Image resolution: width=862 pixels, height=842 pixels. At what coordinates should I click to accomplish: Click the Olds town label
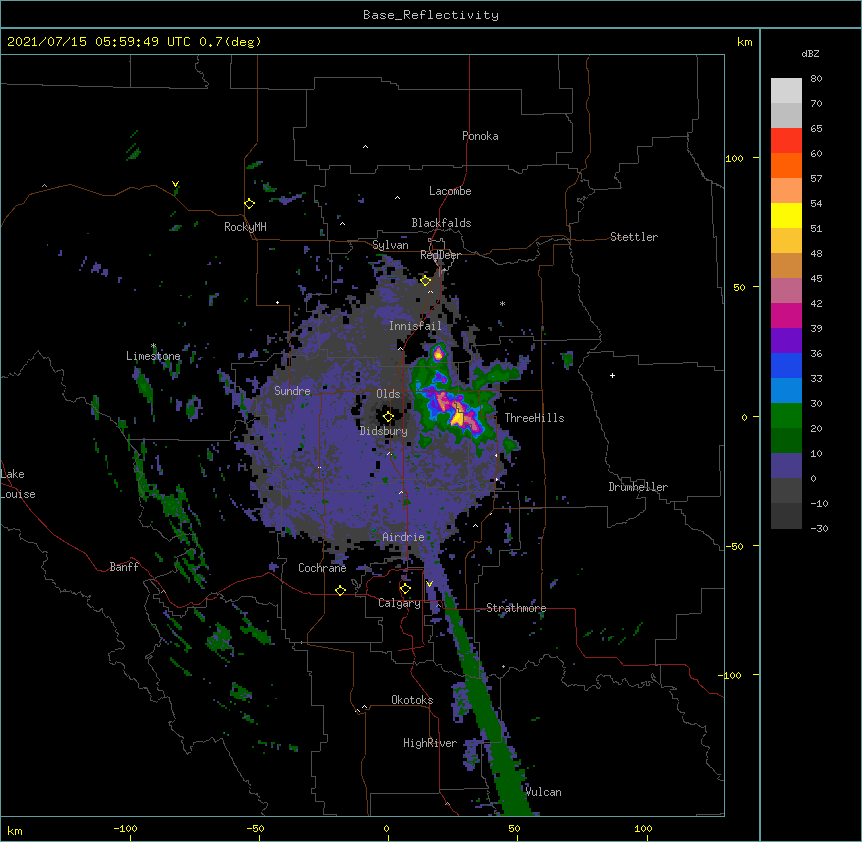pyautogui.click(x=388, y=394)
